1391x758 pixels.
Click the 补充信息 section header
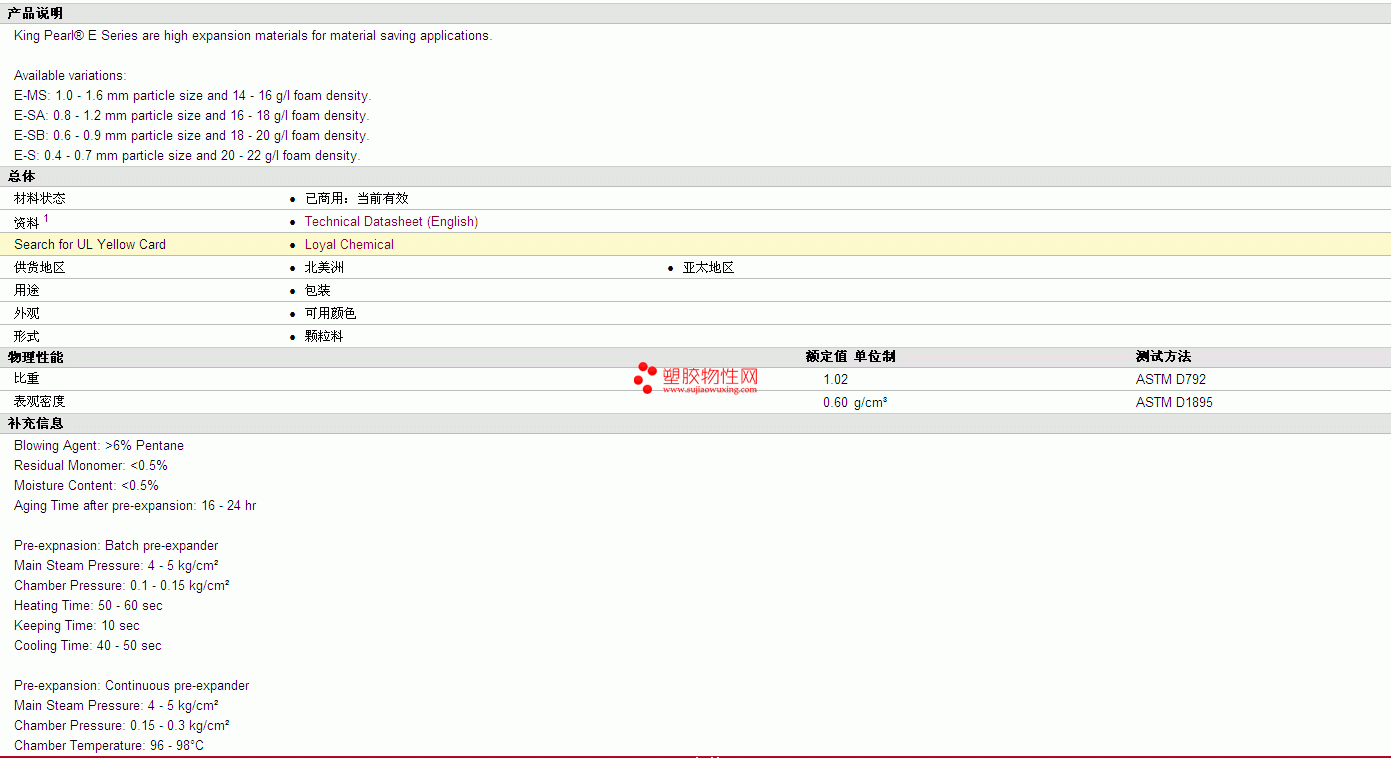[35, 423]
